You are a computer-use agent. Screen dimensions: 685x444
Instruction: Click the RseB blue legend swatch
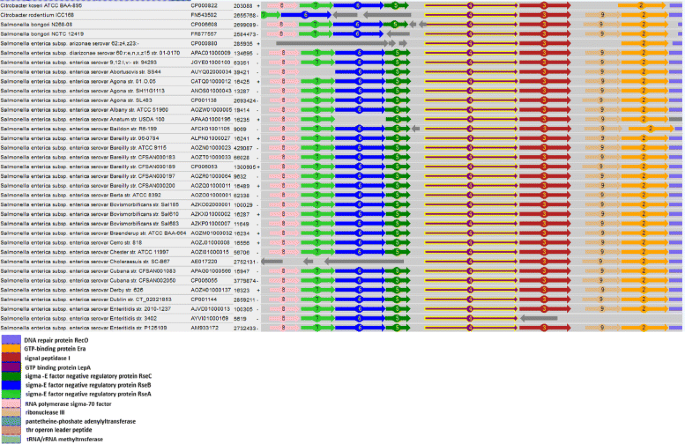(11, 385)
